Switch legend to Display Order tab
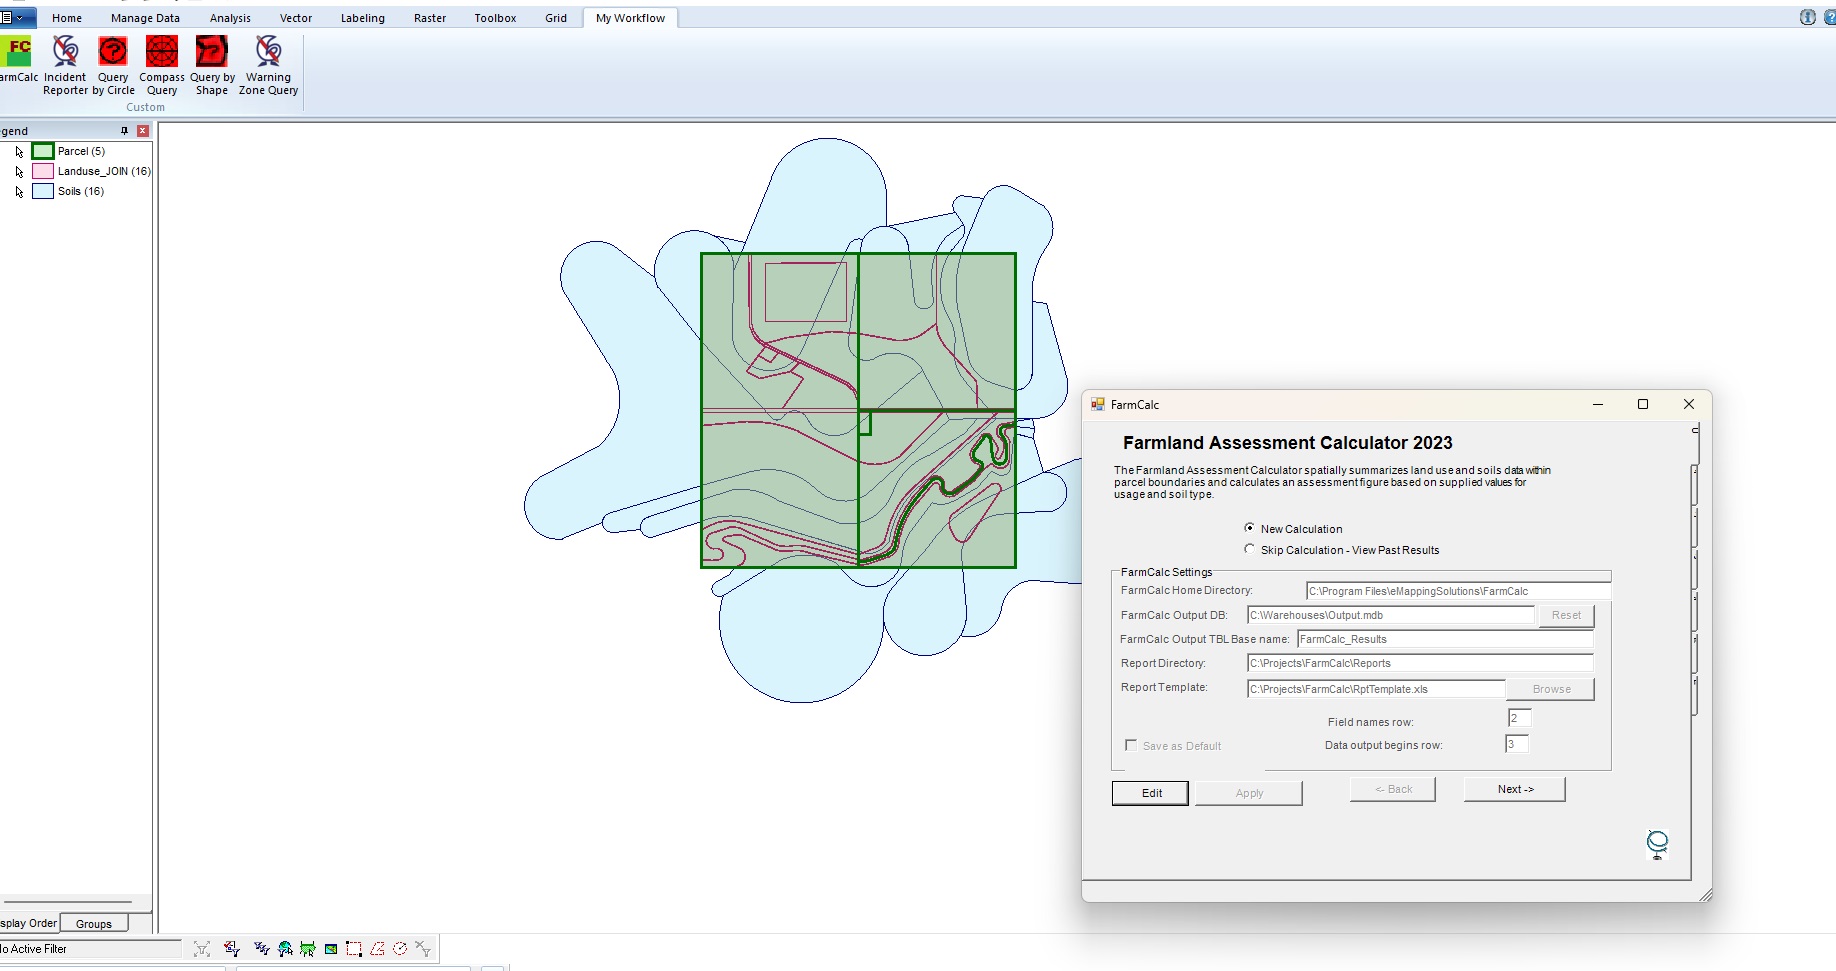The height and width of the screenshot is (971, 1836). tap(29, 923)
